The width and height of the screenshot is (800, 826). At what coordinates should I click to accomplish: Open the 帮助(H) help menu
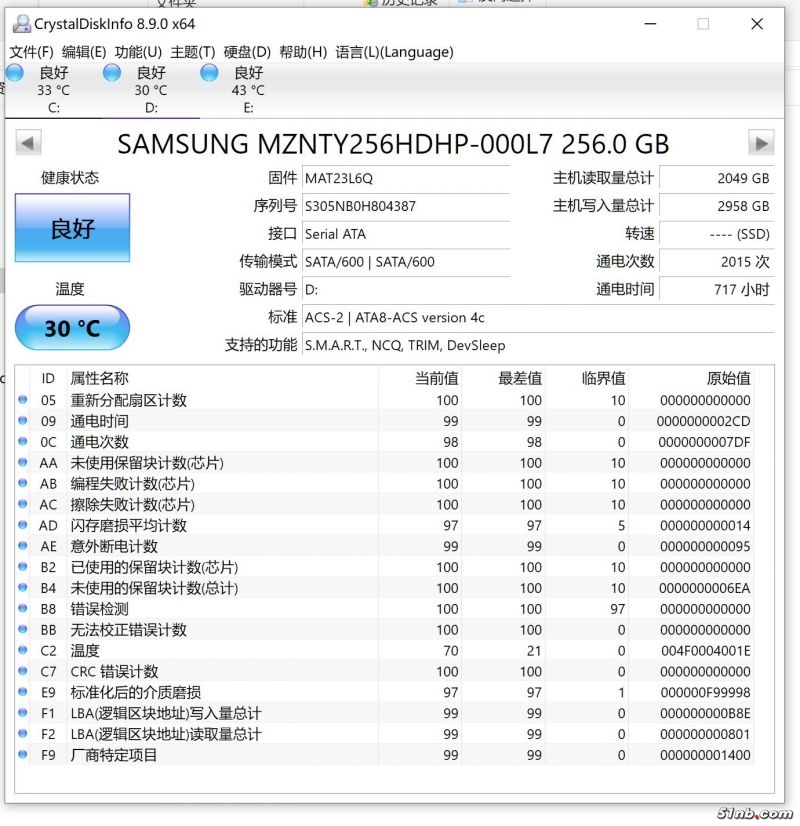click(x=303, y=52)
